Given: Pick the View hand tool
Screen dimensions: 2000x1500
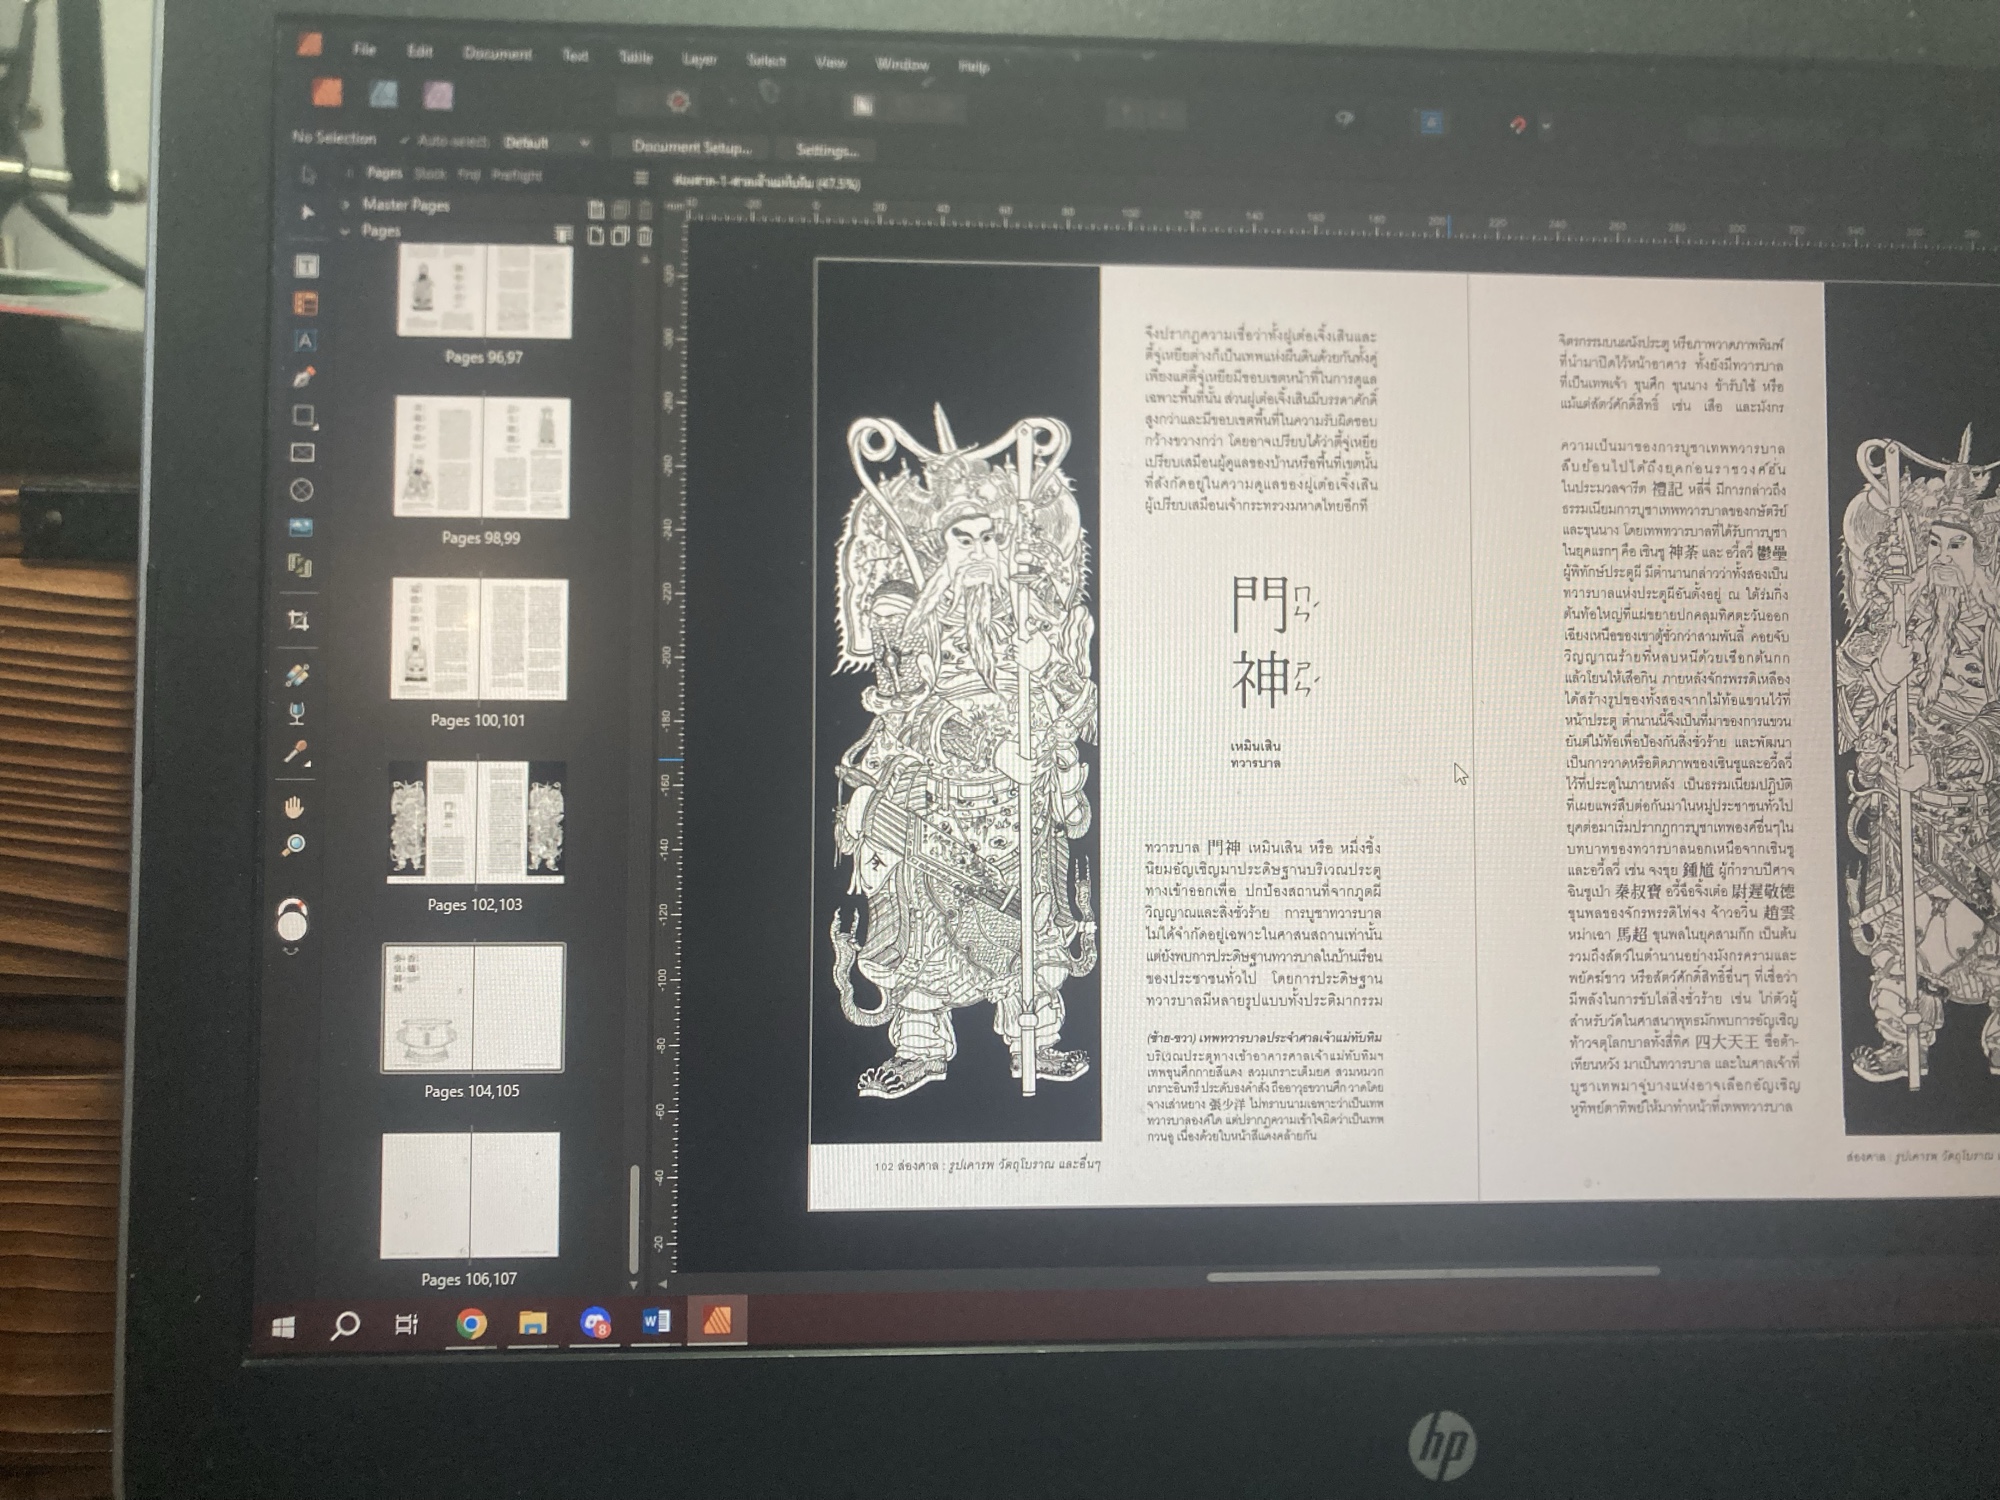Looking at the screenshot, I should pyautogui.click(x=294, y=806).
